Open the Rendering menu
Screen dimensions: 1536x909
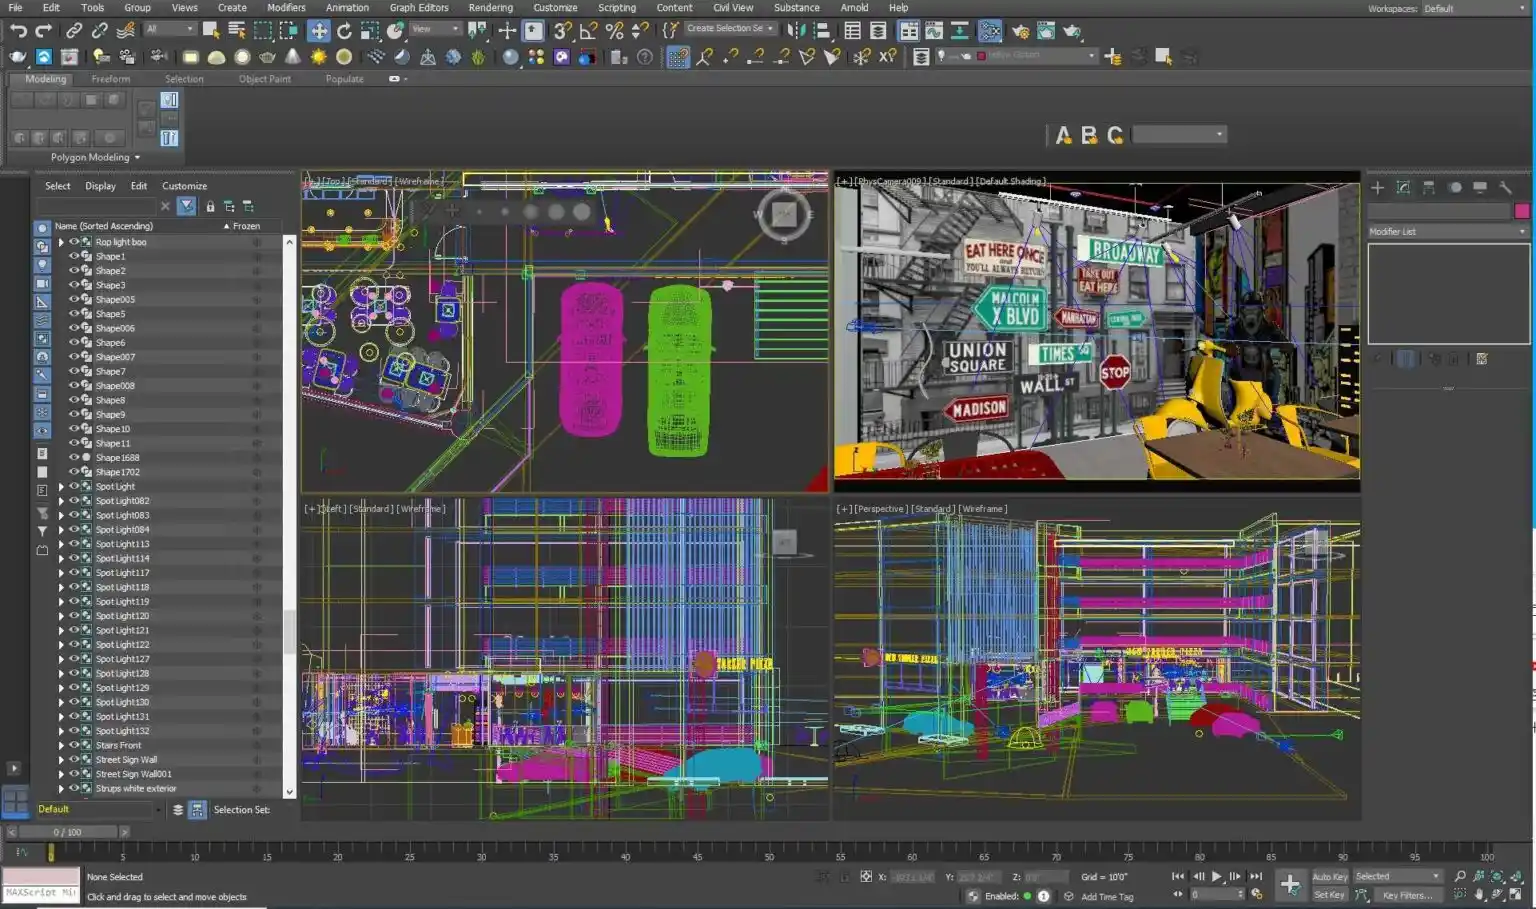pyautogui.click(x=490, y=8)
